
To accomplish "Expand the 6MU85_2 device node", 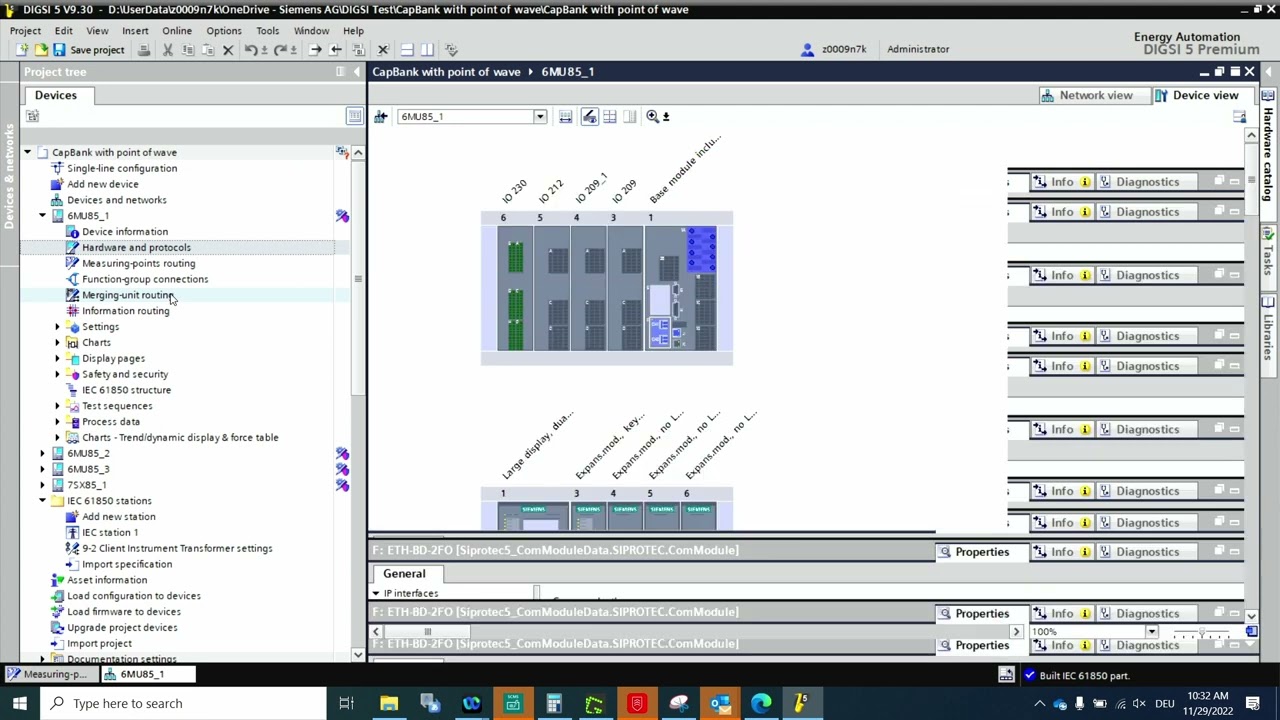I will [x=43, y=454].
